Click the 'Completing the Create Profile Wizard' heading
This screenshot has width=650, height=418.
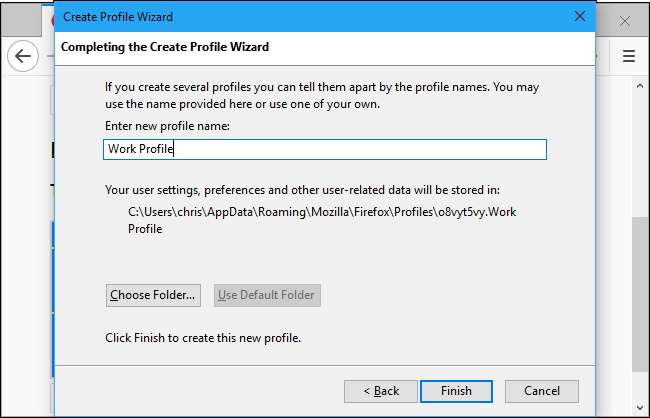pos(165,47)
